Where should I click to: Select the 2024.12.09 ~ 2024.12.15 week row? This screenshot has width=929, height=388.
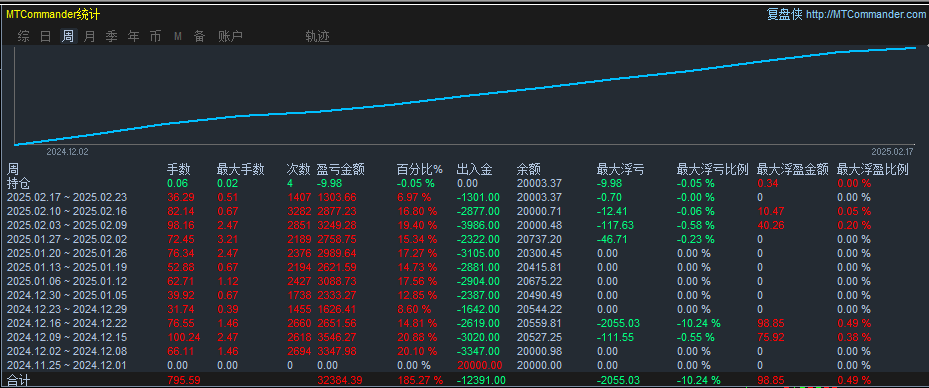click(x=464, y=338)
